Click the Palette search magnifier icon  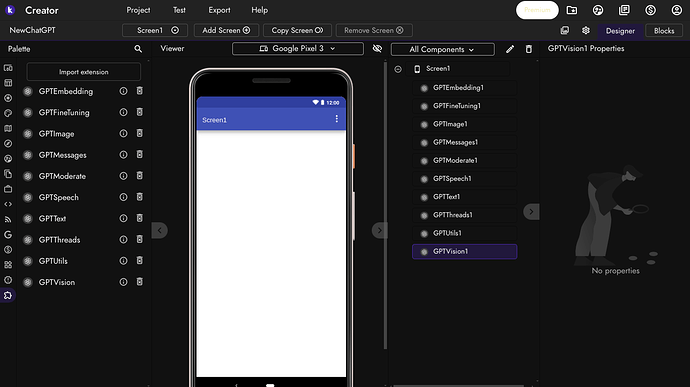(x=138, y=49)
